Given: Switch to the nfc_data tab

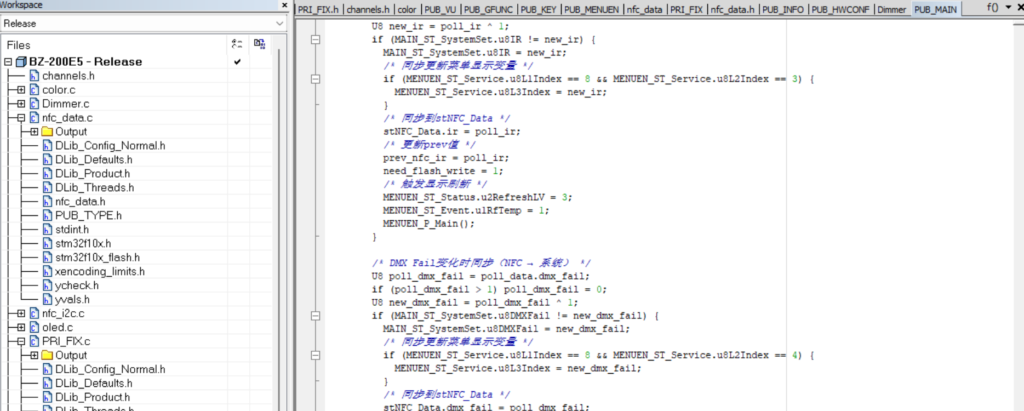Looking at the screenshot, I should pyautogui.click(x=645, y=9).
